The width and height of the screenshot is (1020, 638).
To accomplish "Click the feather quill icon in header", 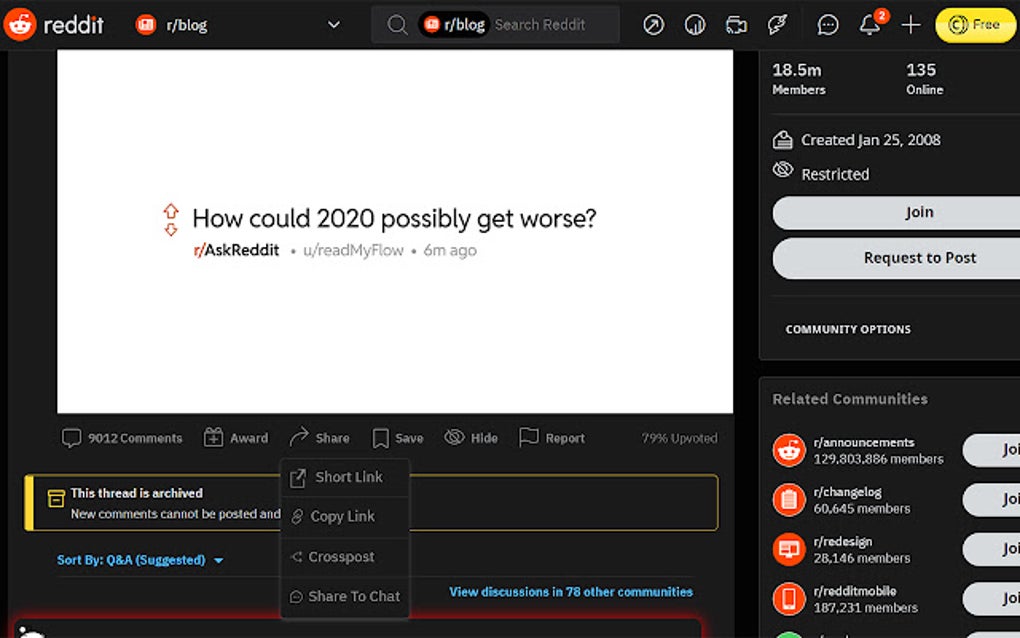I will (x=777, y=25).
